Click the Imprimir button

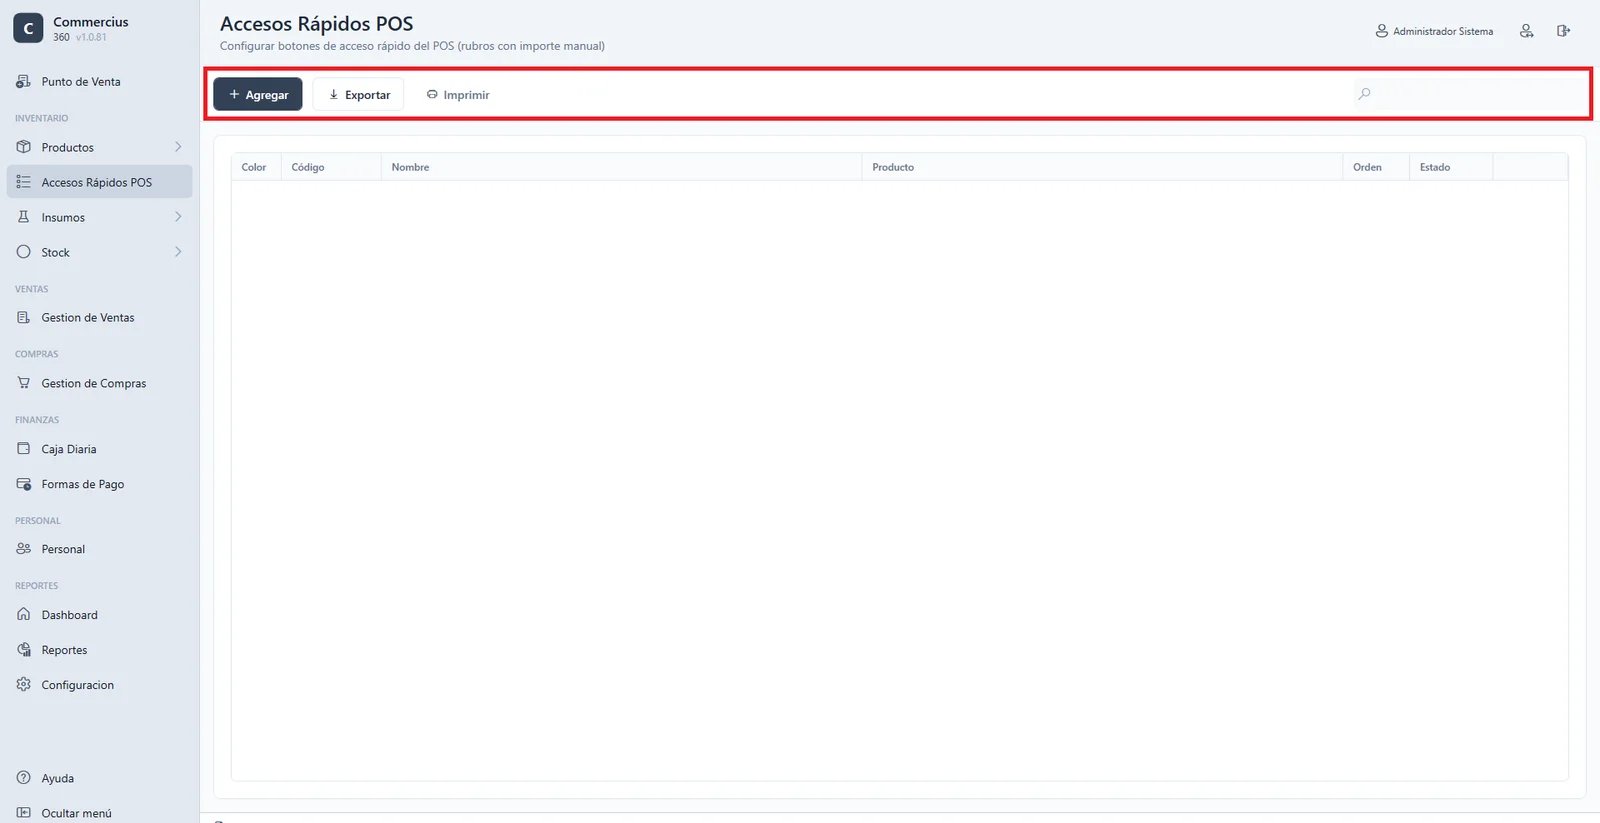coord(458,94)
